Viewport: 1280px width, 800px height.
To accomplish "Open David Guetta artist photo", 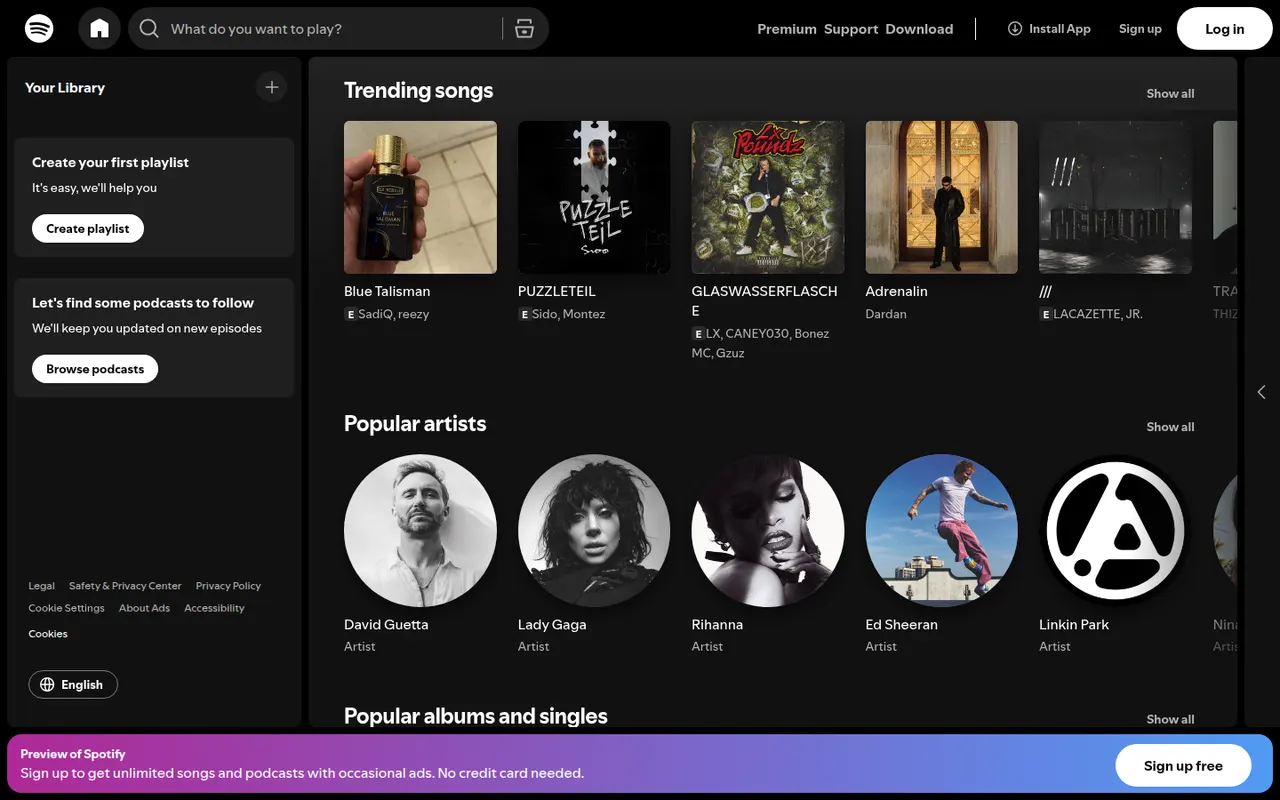I will click(x=420, y=531).
